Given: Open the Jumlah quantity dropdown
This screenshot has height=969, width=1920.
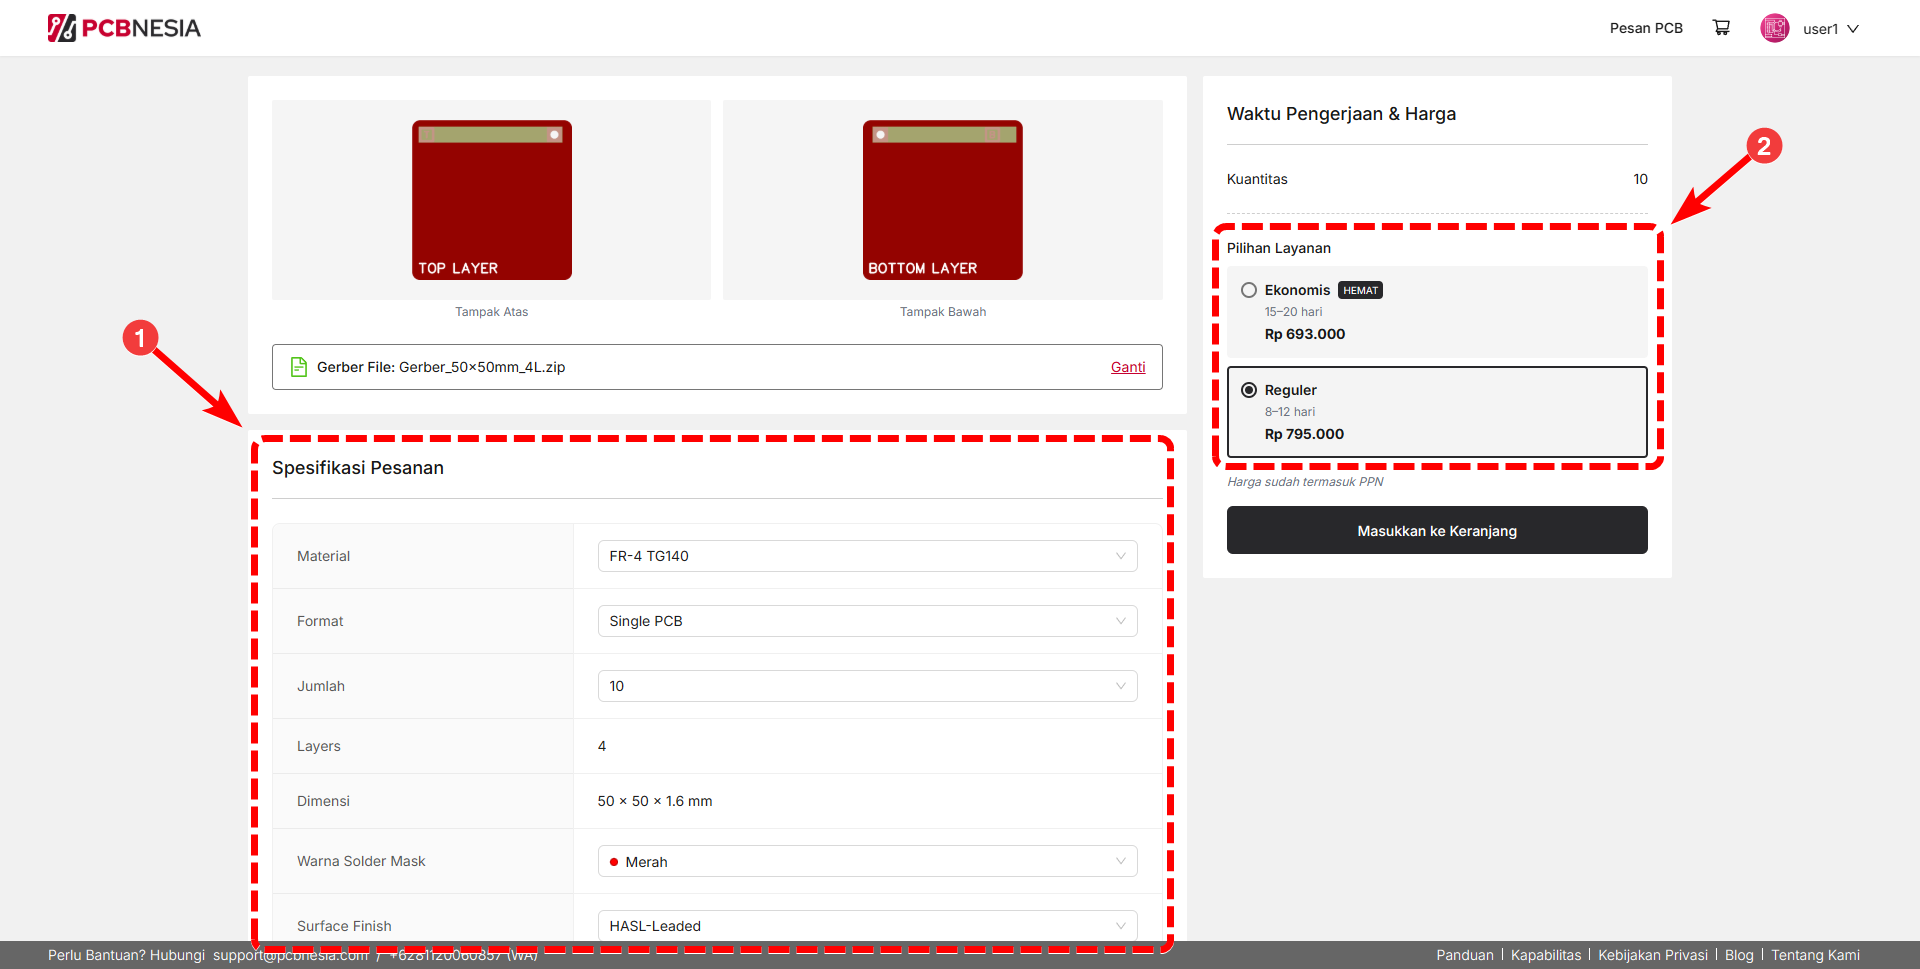Looking at the screenshot, I should click(867, 686).
